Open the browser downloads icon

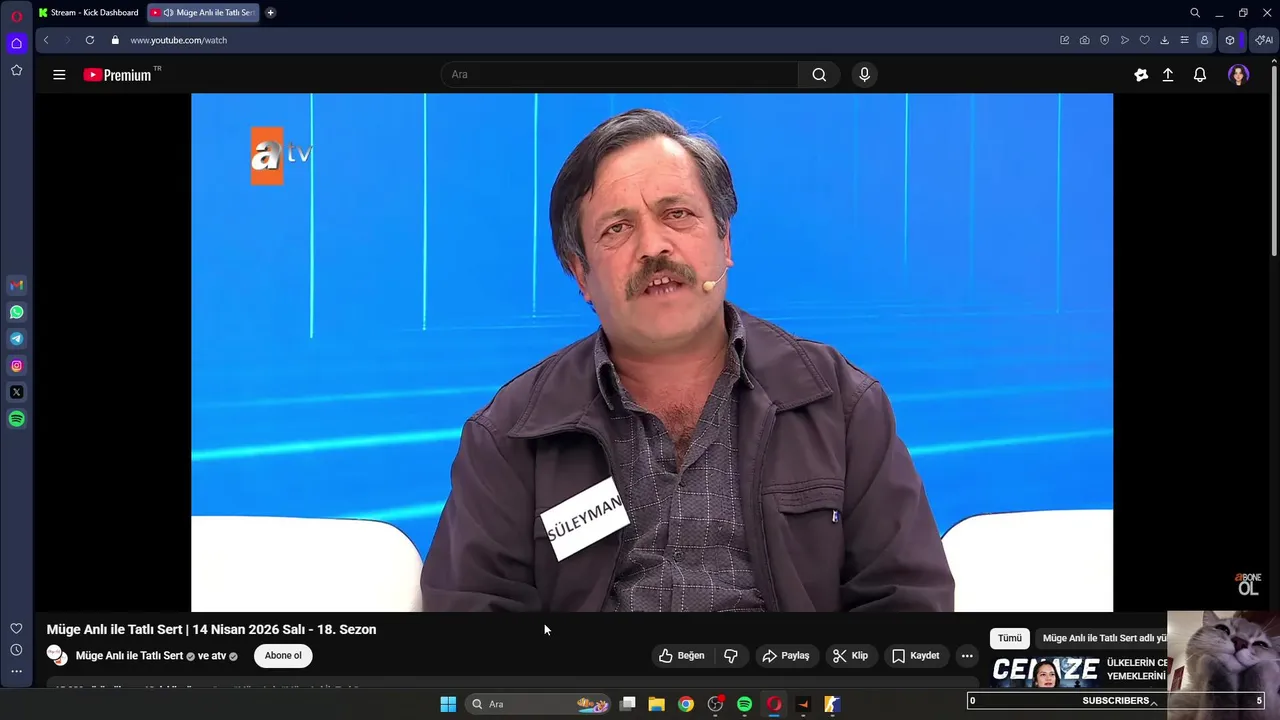[1165, 40]
